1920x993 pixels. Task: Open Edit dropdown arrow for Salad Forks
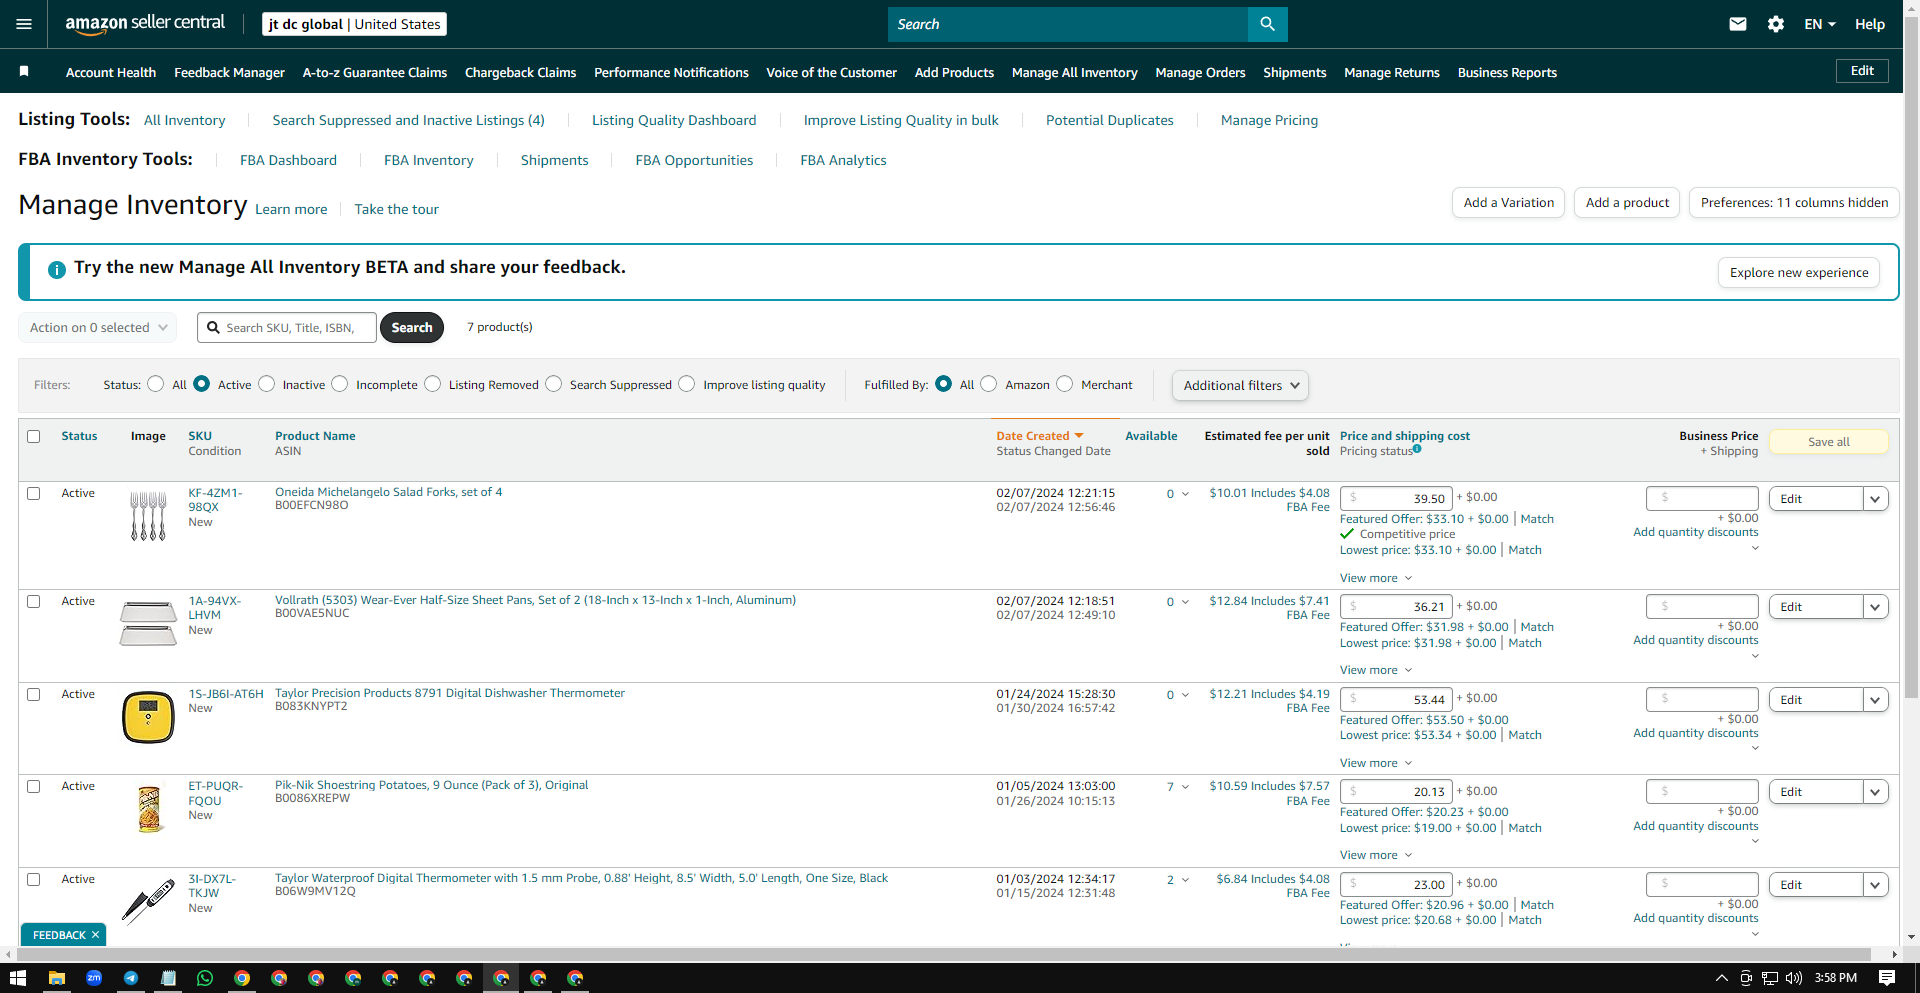click(1875, 499)
